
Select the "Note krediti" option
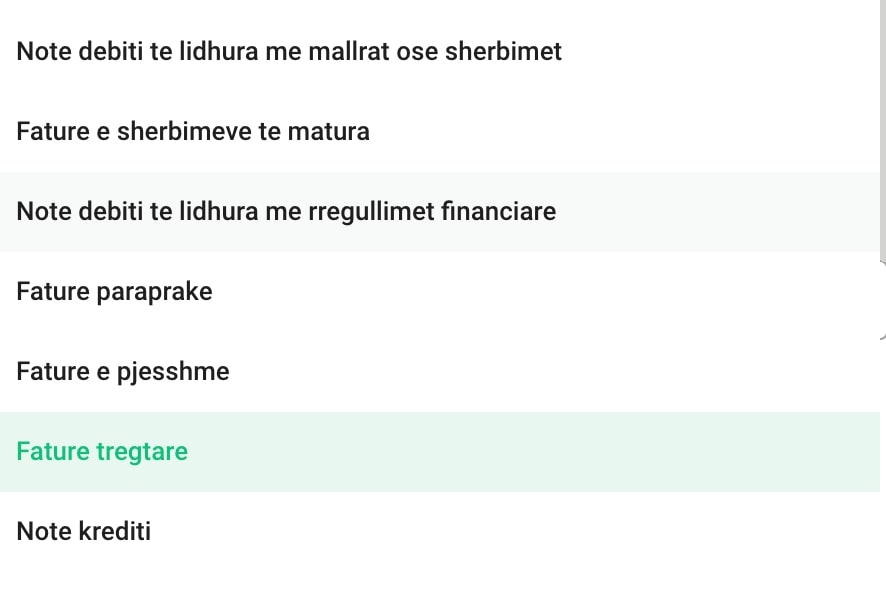(x=83, y=531)
